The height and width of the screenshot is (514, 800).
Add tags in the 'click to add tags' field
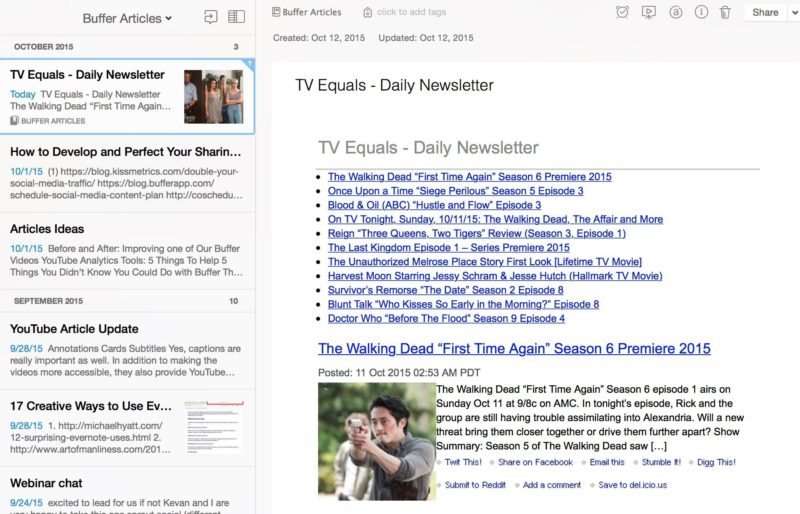pyautogui.click(x=411, y=12)
